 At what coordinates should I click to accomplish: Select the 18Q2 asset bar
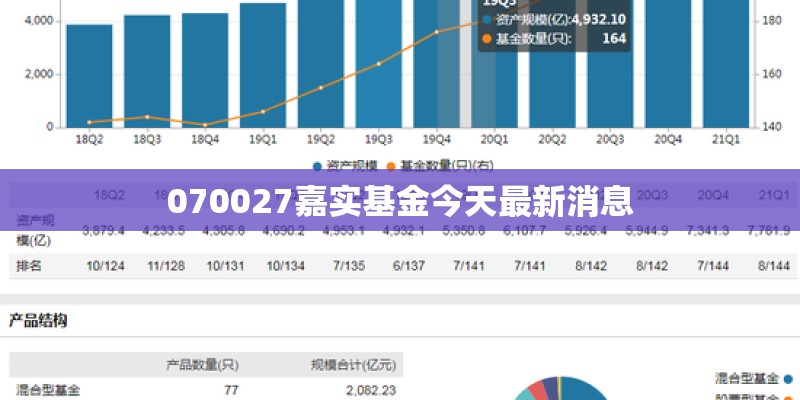[89, 76]
